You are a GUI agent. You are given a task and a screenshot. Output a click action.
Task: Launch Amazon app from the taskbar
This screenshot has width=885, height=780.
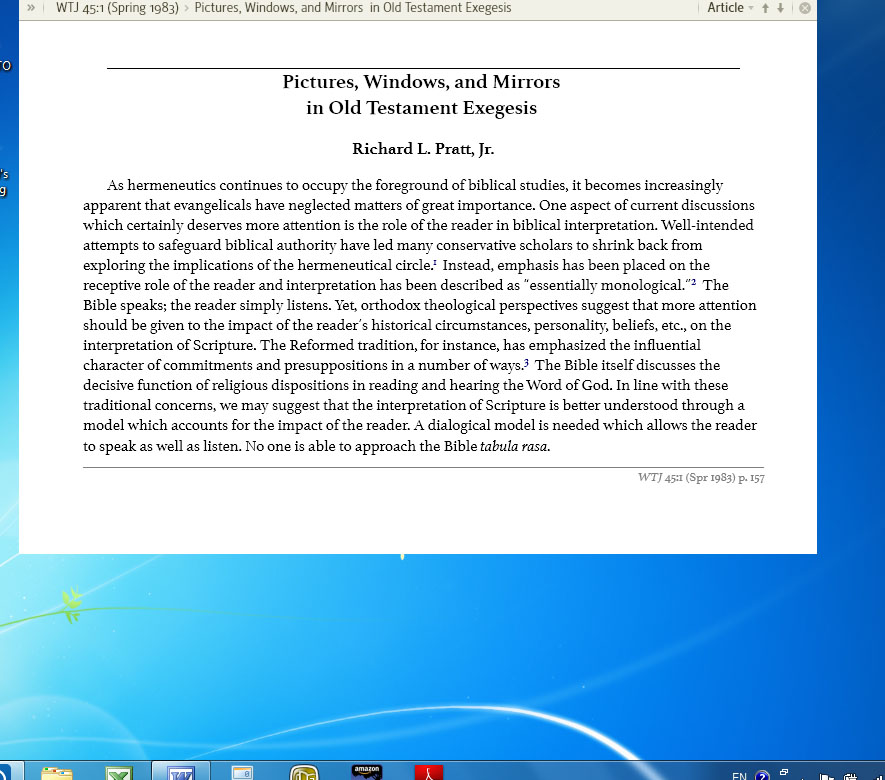366,772
